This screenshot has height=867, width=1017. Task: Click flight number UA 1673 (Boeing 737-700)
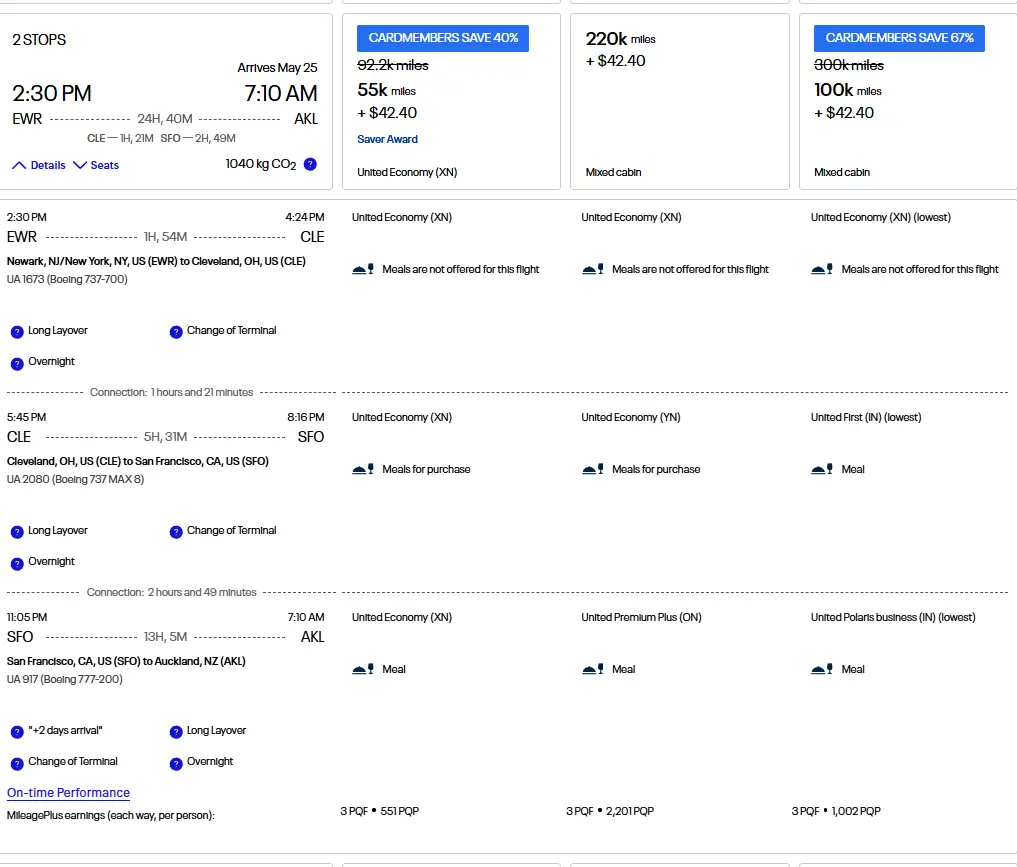click(67, 279)
